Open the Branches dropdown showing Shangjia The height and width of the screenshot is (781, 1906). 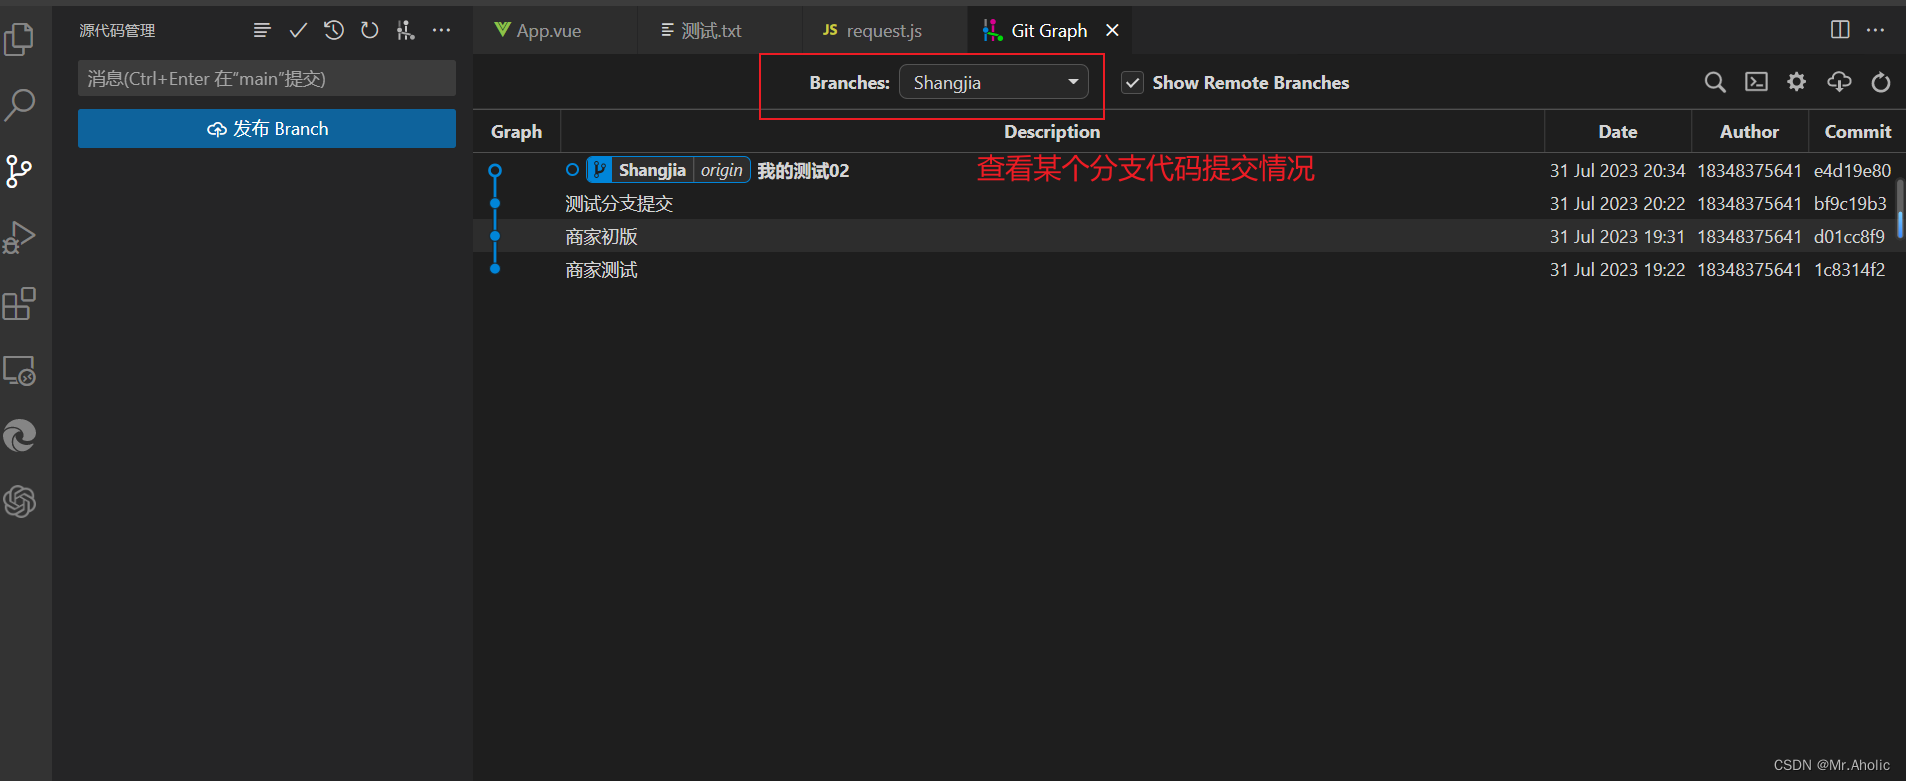point(994,82)
